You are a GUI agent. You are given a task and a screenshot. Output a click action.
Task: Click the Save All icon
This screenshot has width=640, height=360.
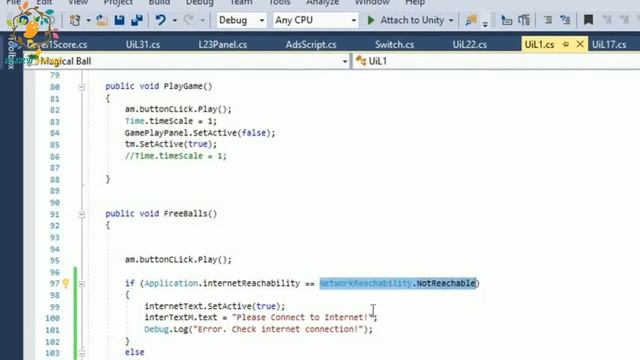point(137,20)
